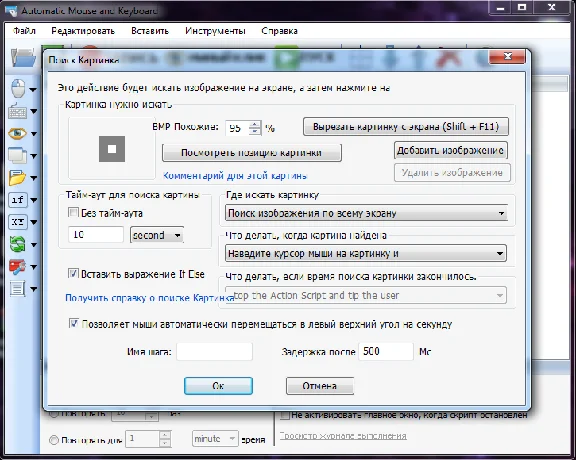Image resolution: width=576 pixels, height=460 pixels.
Task: Click the Имя шага input field
Action: [215, 352]
